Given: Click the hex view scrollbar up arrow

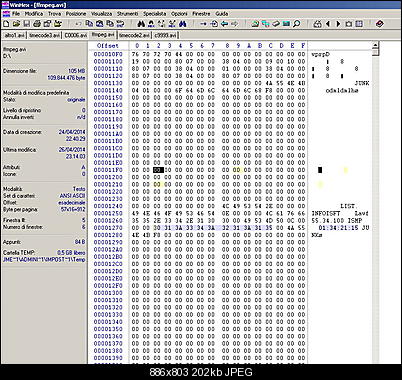Looking at the screenshot, I should 375,45.
